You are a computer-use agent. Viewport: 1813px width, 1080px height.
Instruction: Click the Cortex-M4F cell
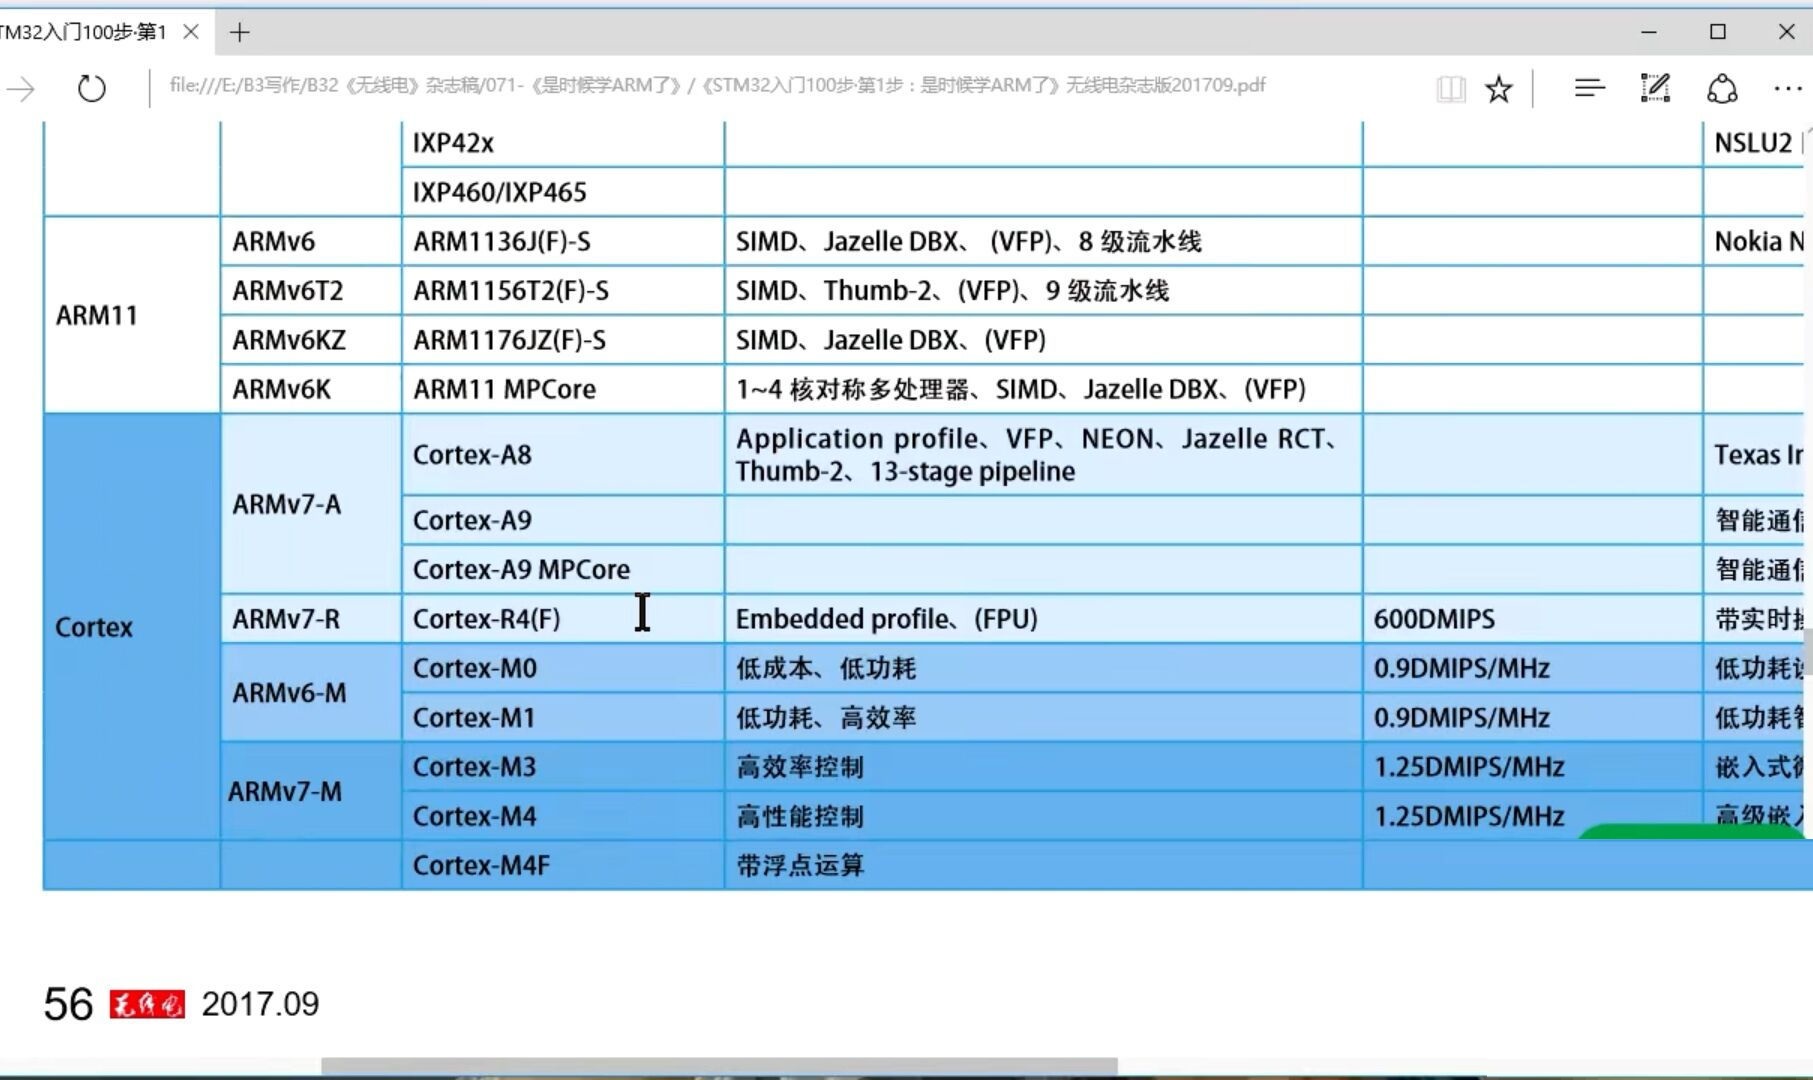point(563,865)
